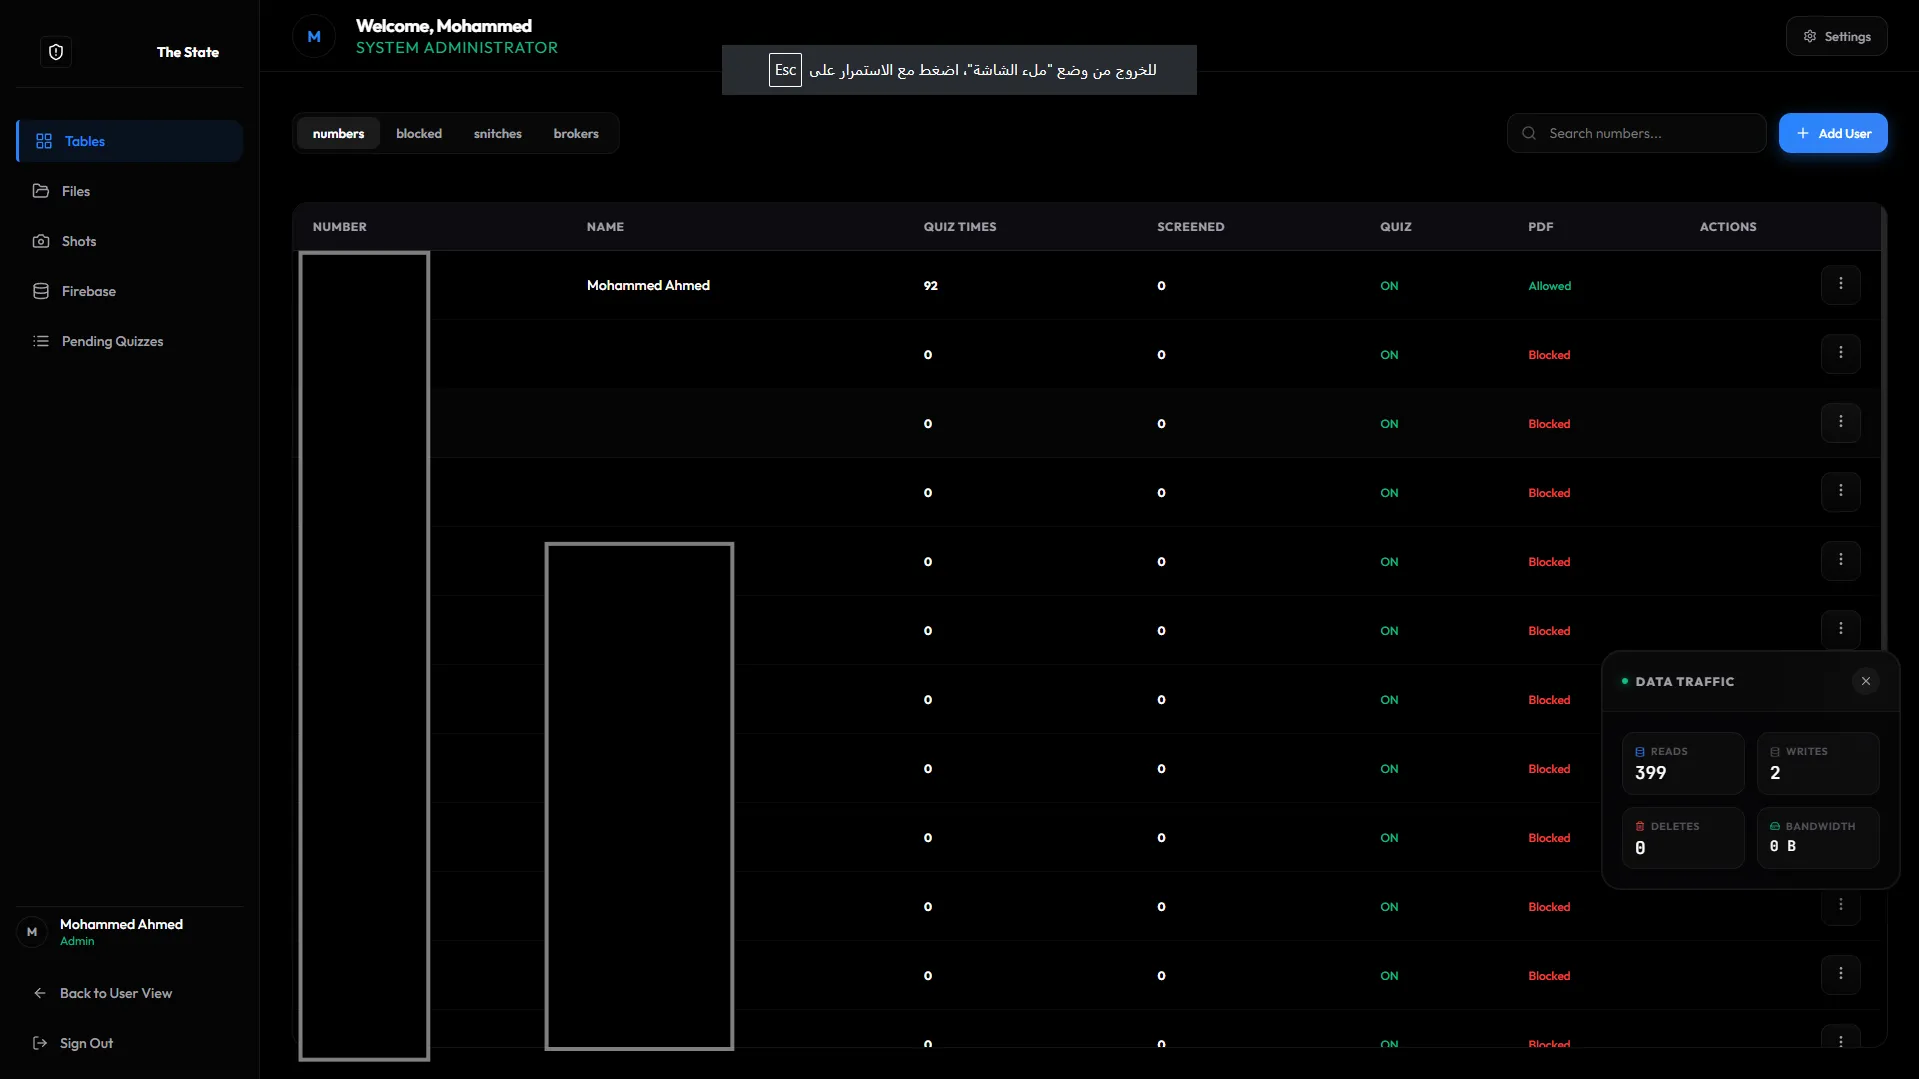
Task: Click the Add User button
Action: tap(1833, 133)
